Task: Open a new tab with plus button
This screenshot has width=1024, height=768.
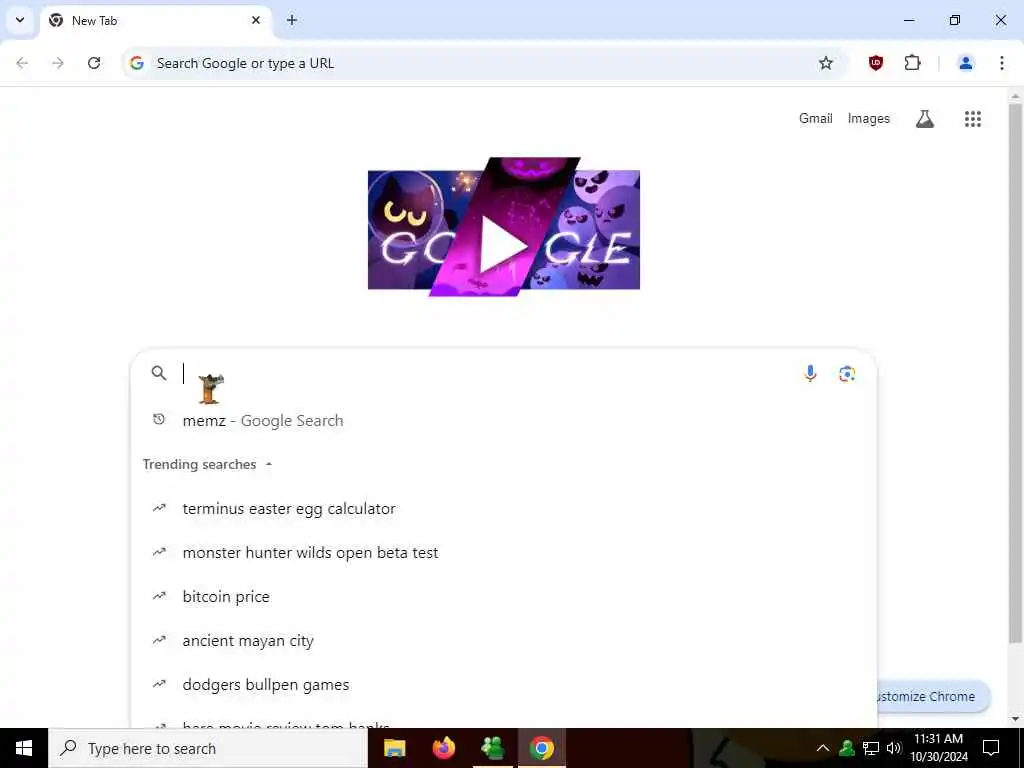Action: [292, 20]
